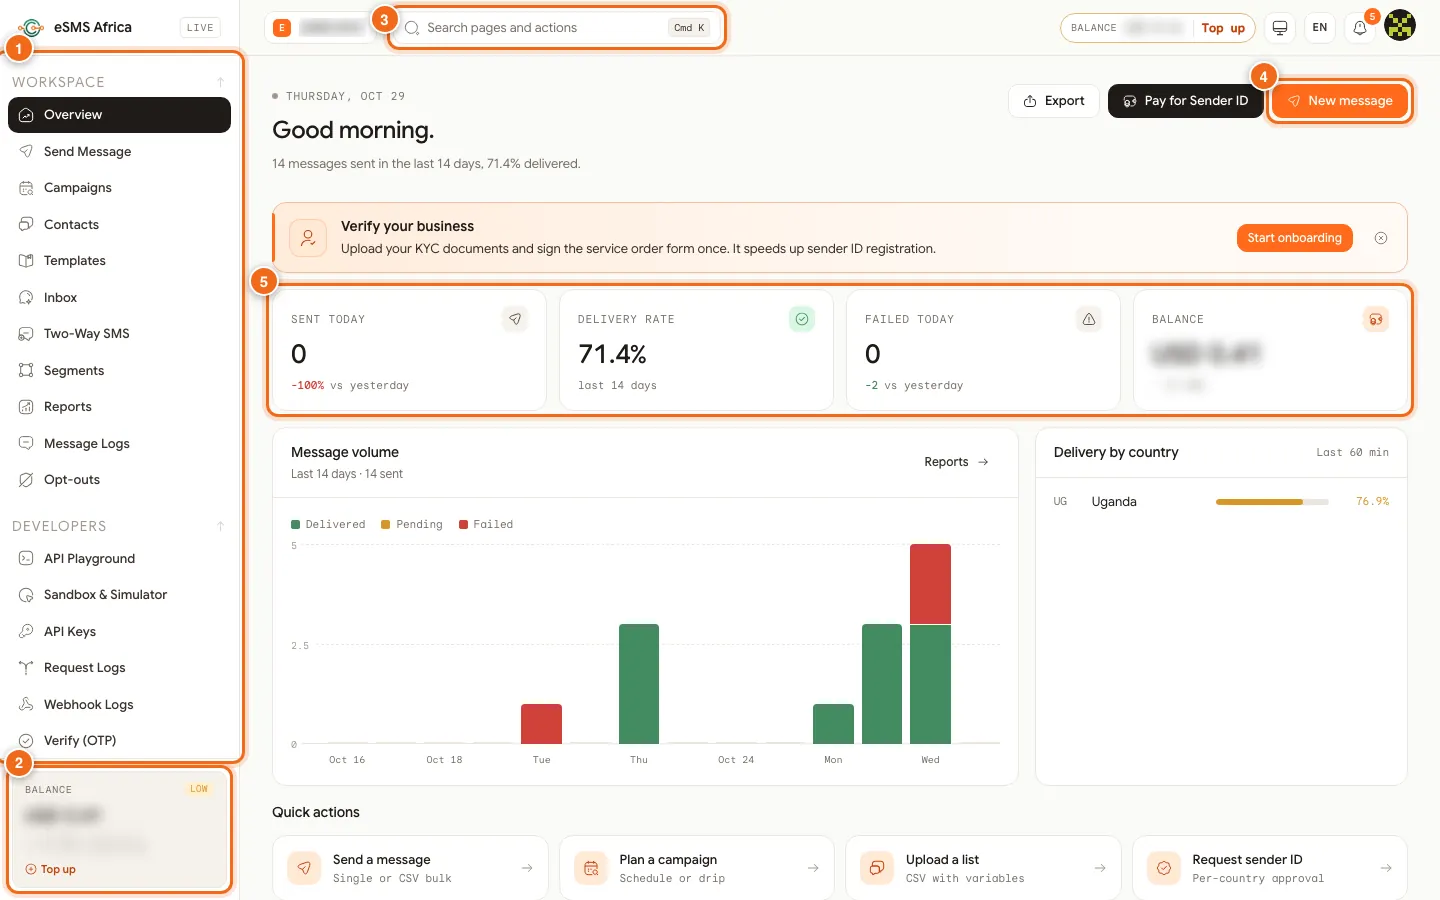Click the eSMS Africa logo icon

(31, 27)
